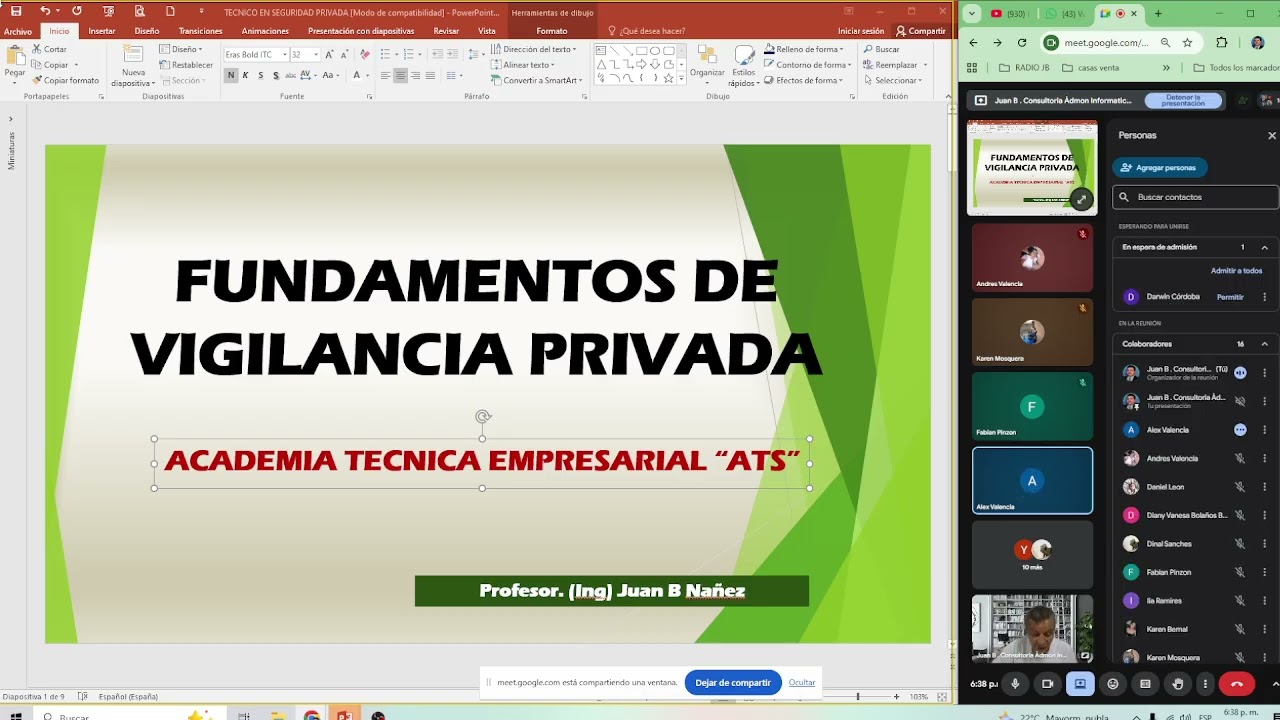
Task: Open the options menu for Daniel Leon
Action: [x=1264, y=487]
